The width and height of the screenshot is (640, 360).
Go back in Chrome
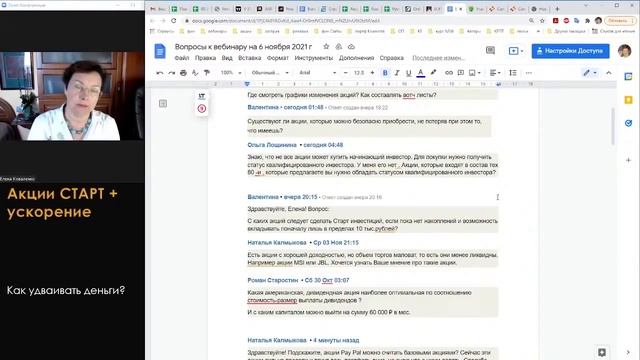[x=152, y=20]
